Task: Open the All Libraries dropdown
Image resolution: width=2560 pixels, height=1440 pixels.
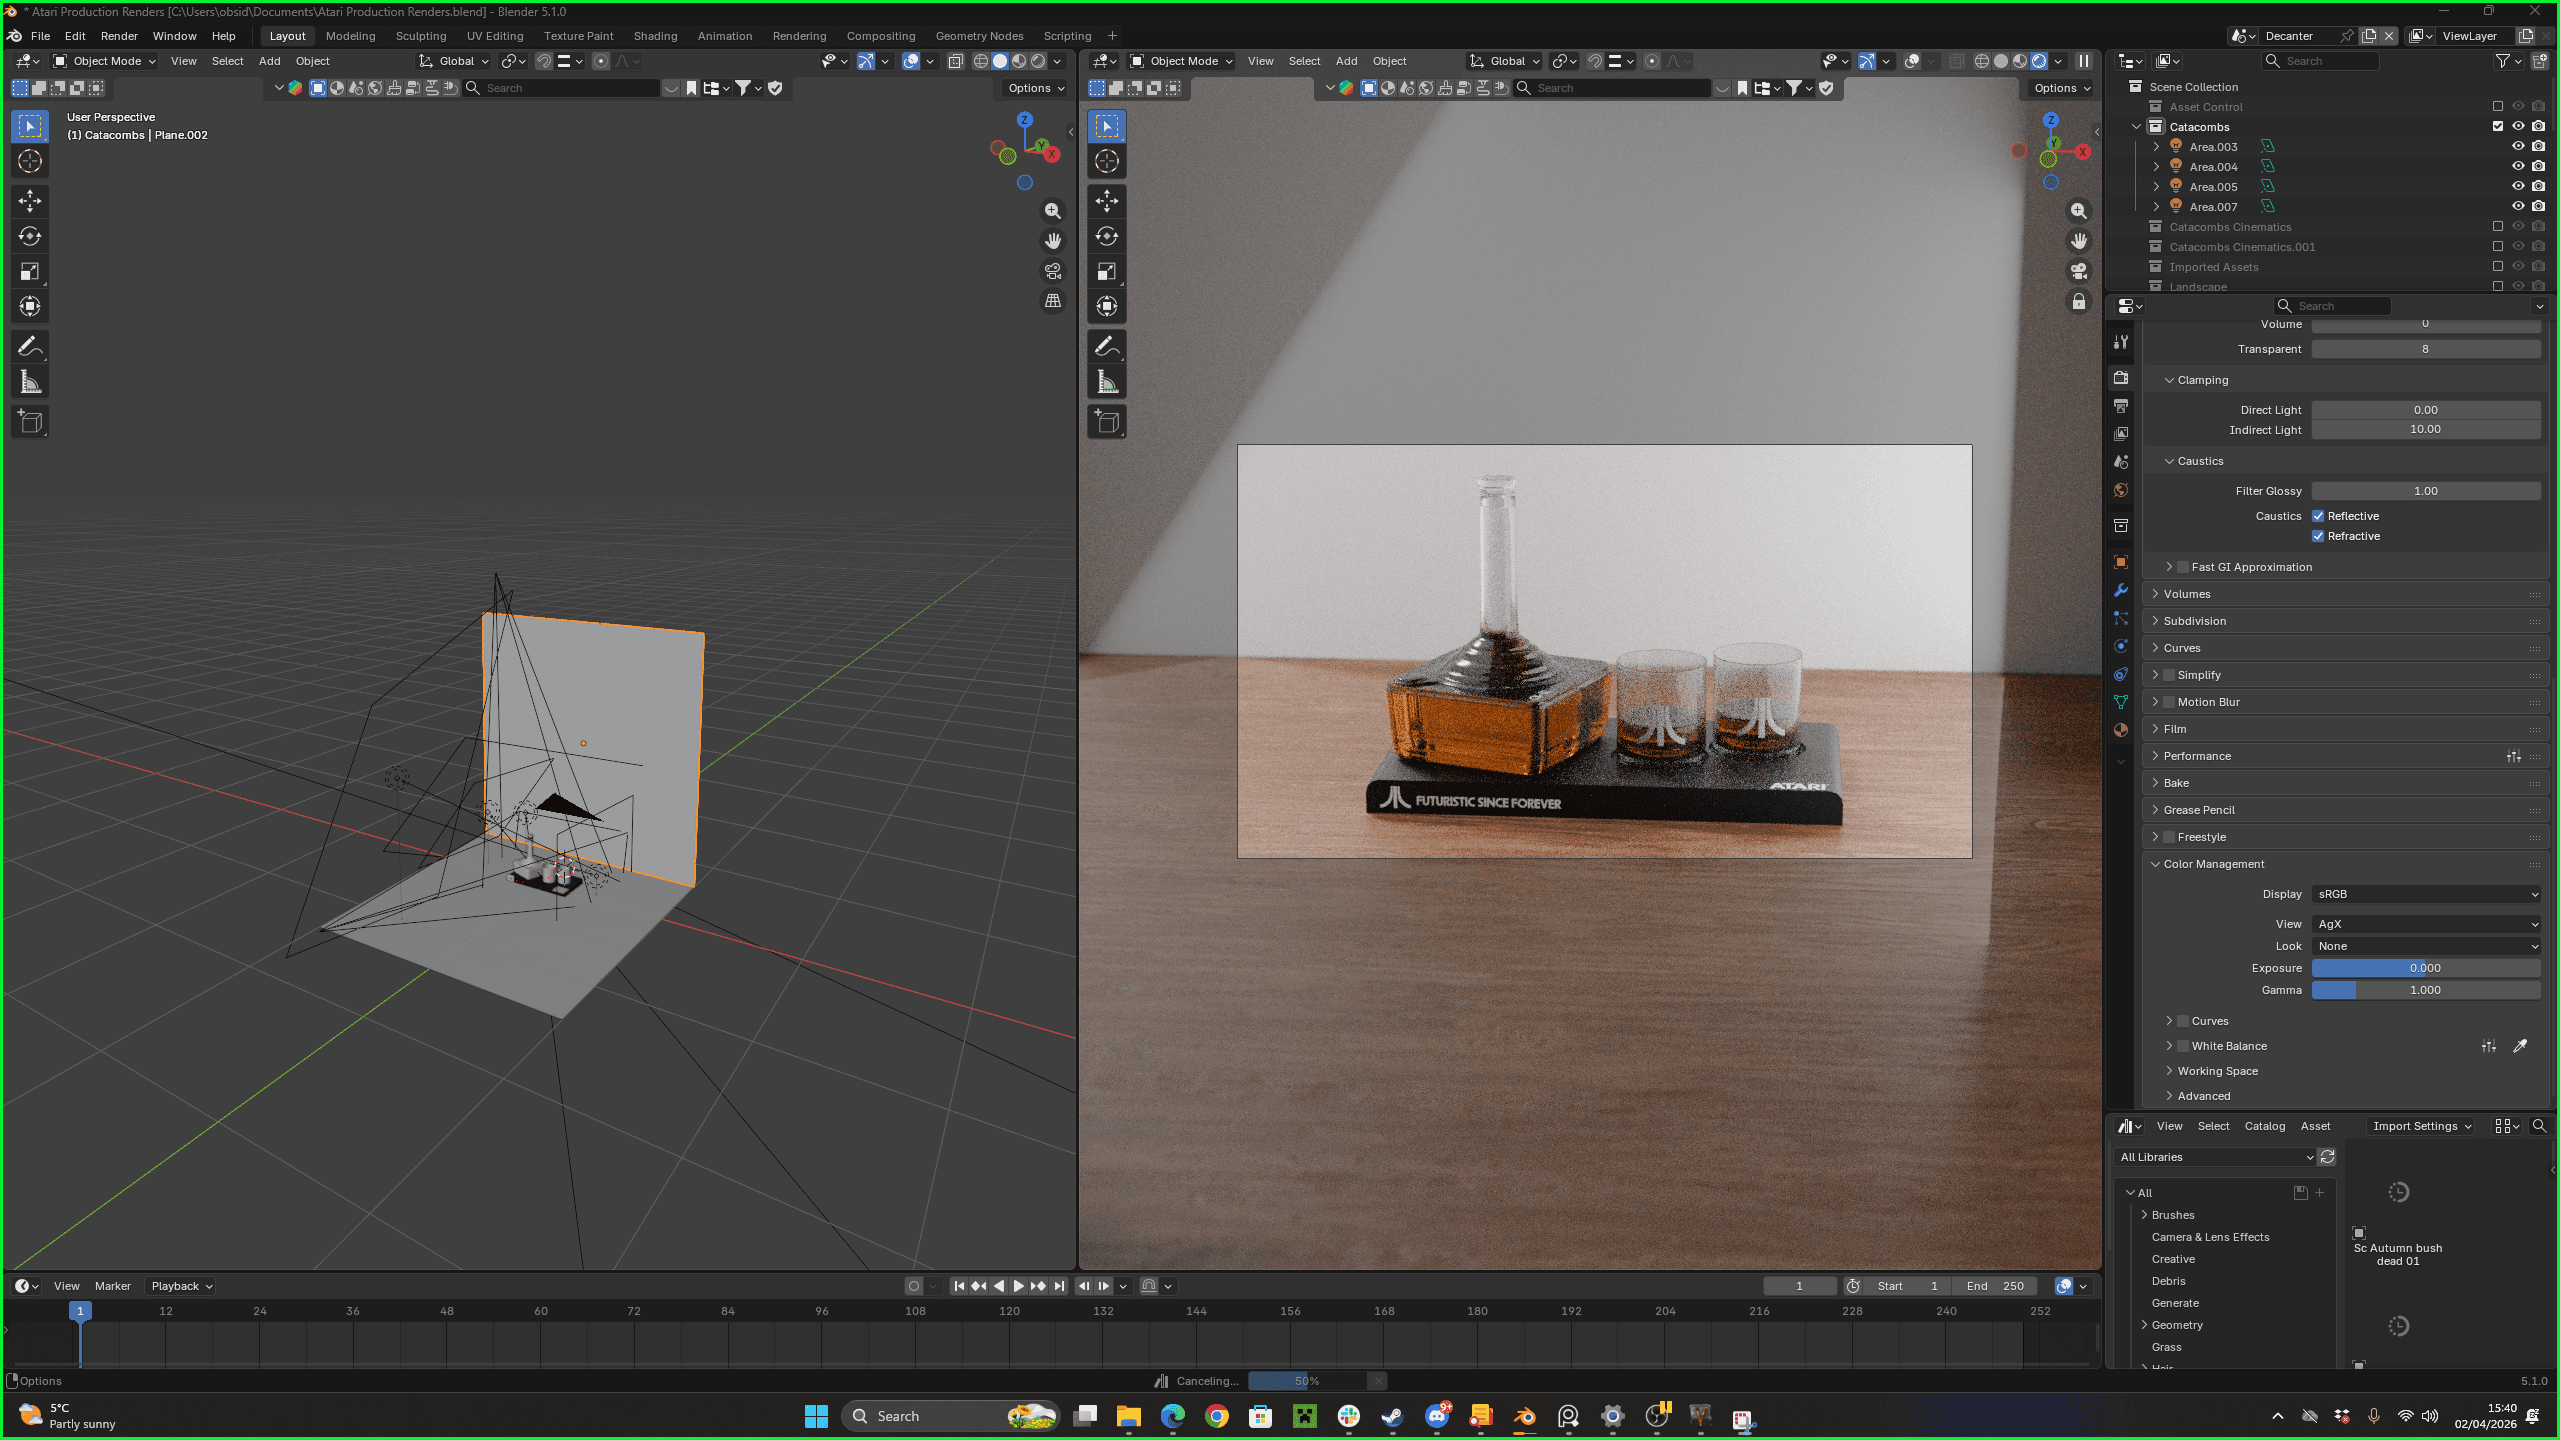Action: (x=2215, y=1157)
